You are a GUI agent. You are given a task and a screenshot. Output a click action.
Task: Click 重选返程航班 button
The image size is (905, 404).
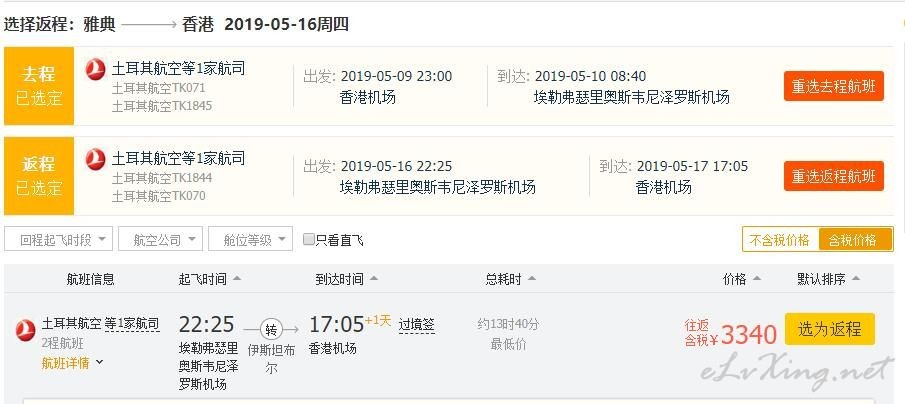click(833, 176)
